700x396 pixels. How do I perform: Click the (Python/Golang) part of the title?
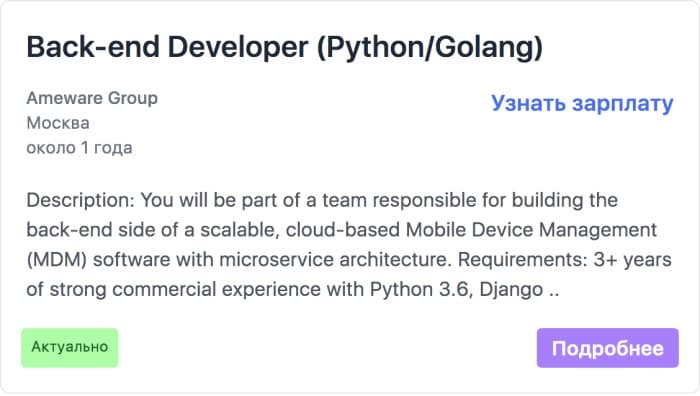pyautogui.click(x=430, y=47)
